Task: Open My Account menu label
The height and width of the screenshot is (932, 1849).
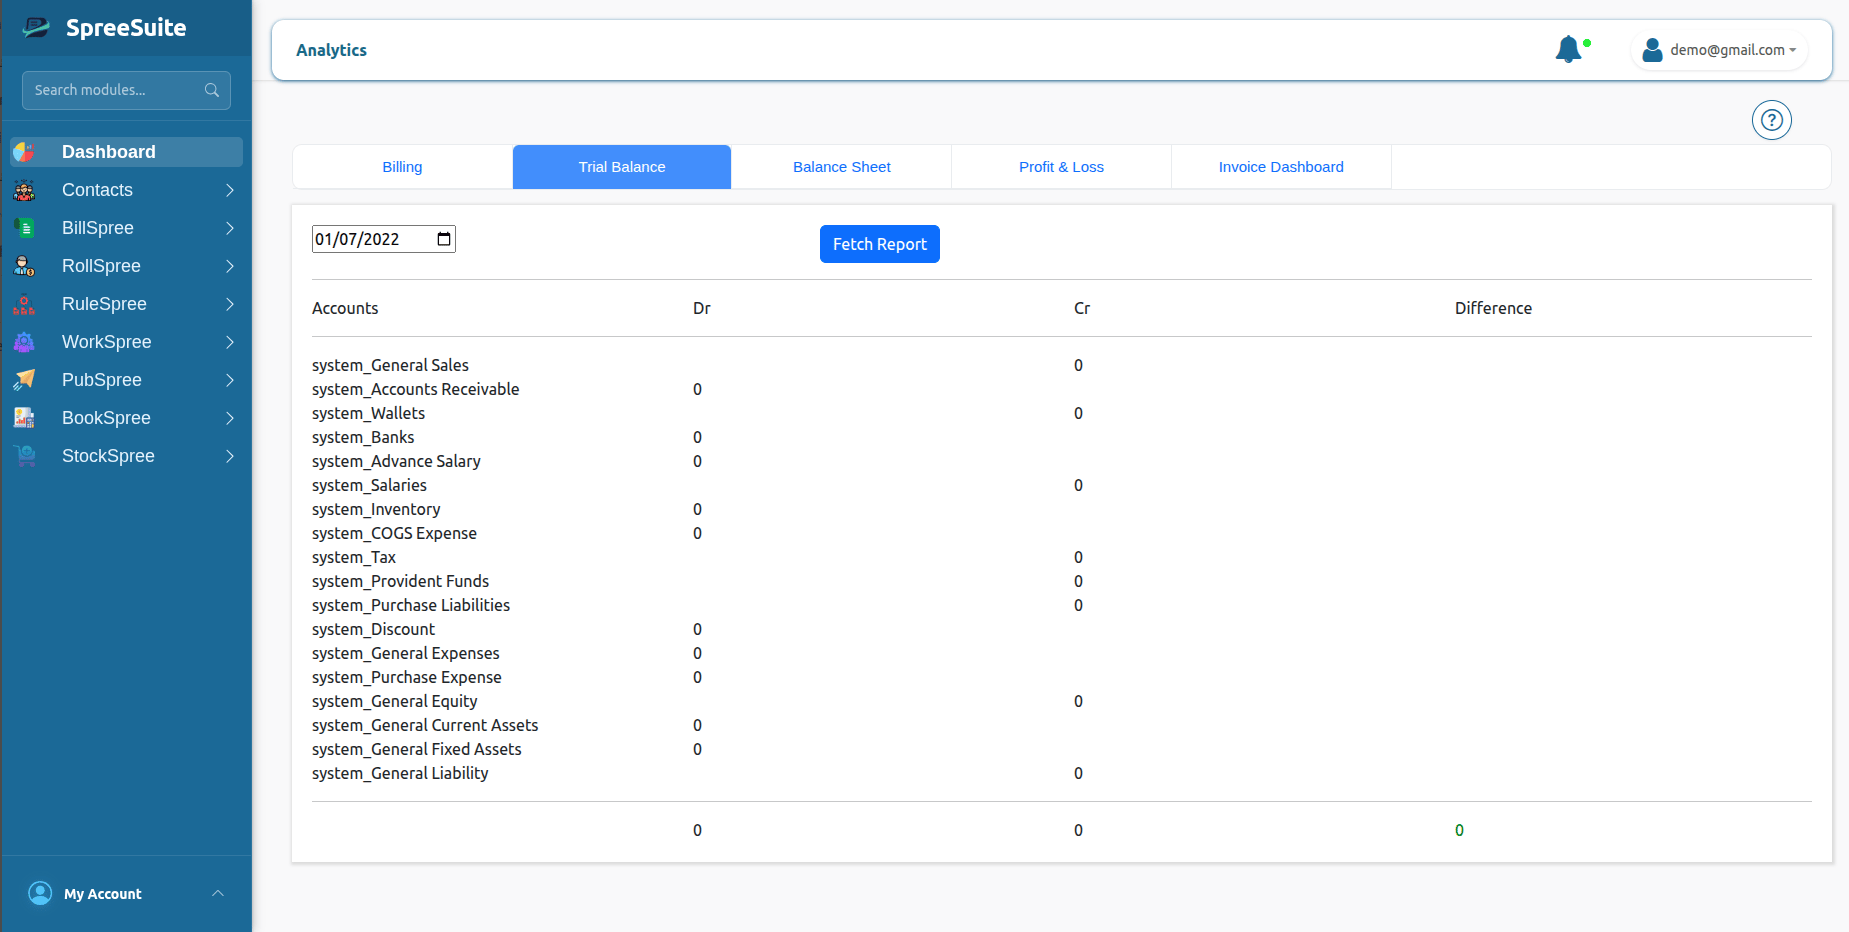Action: click(103, 894)
